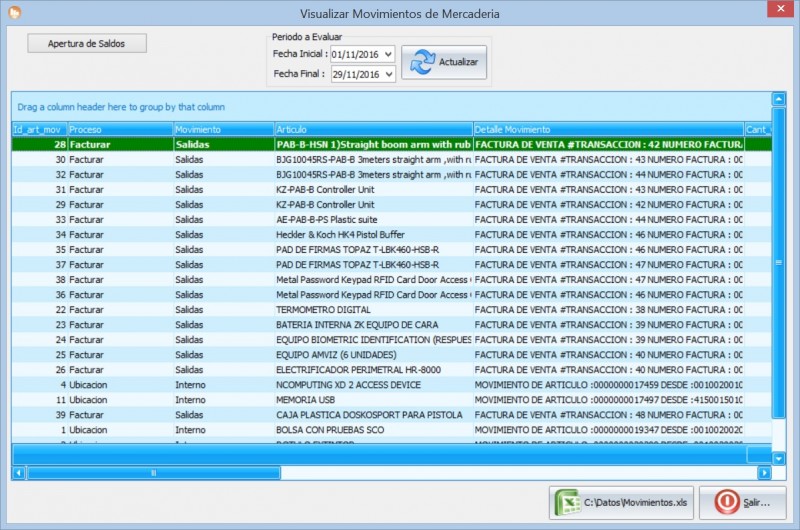Viewport: 800px width, 530px height.
Task: Sort by the Proceso column header
Action: 120,130
